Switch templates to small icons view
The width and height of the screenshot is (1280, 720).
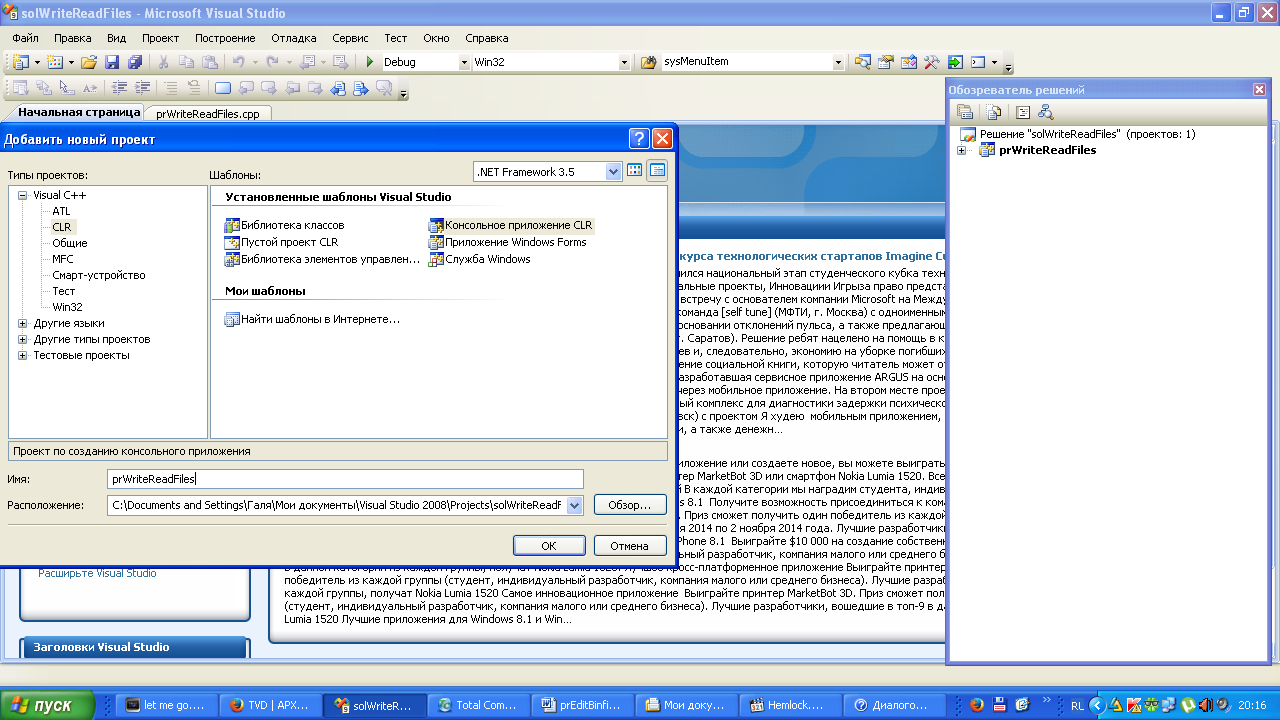[657, 171]
